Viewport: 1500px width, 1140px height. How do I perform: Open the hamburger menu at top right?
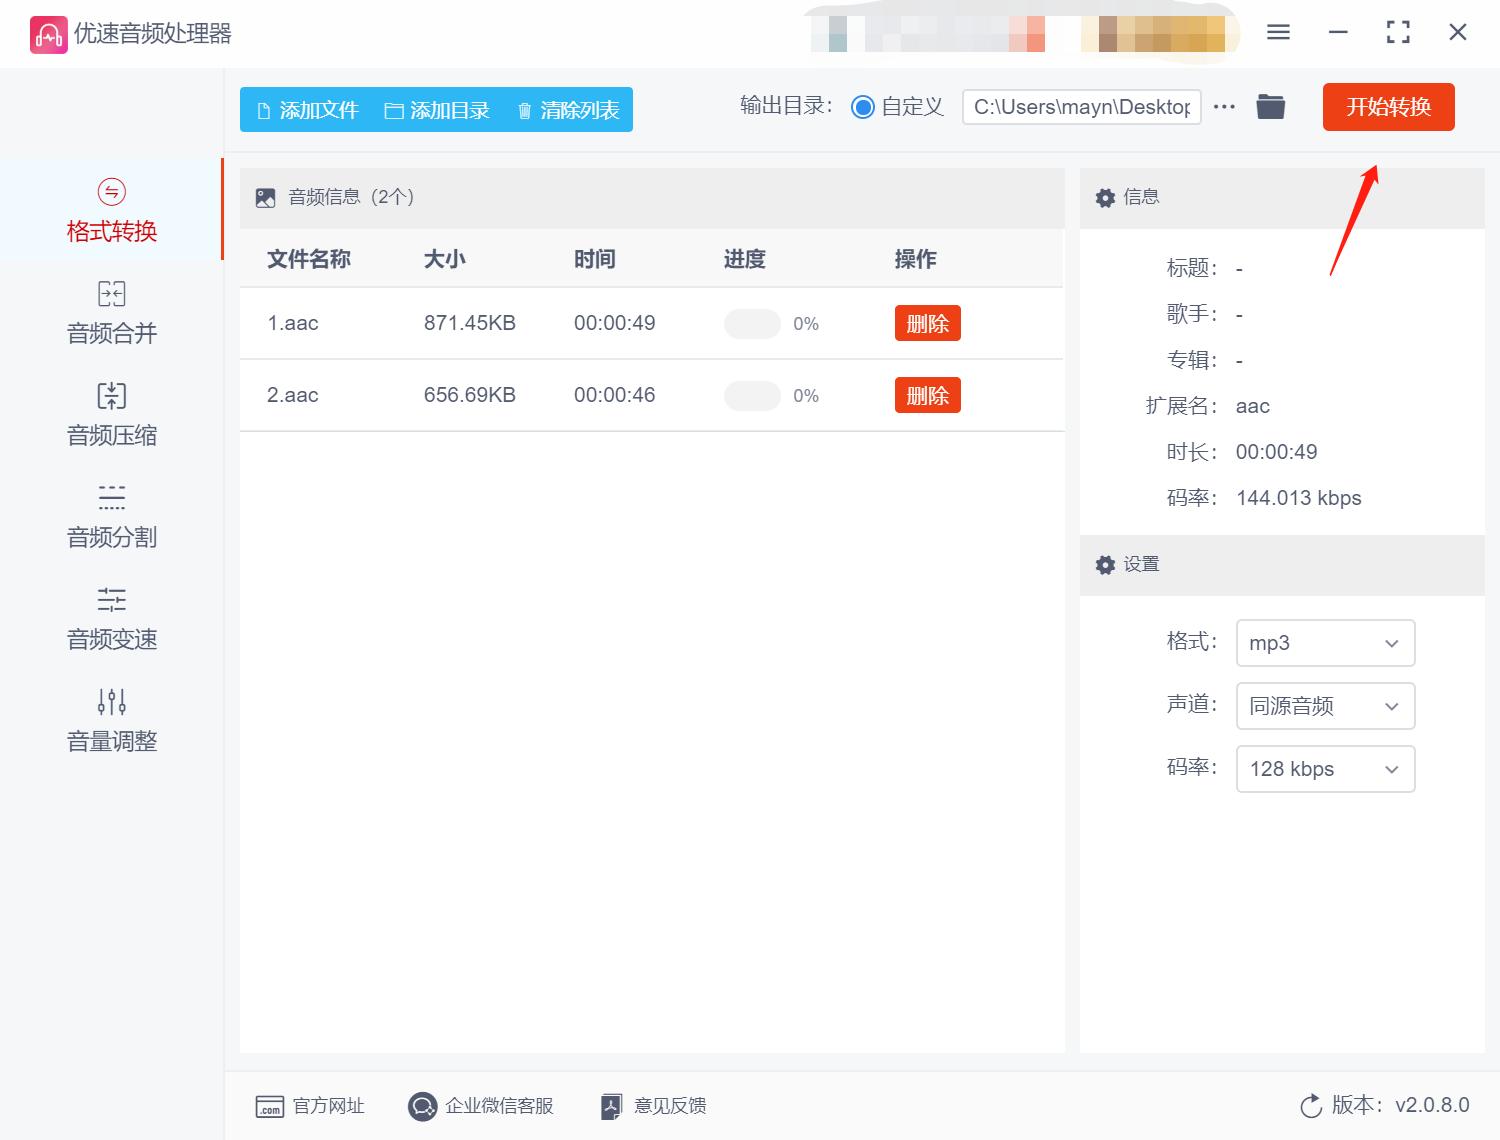click(x=1278, y=32)
